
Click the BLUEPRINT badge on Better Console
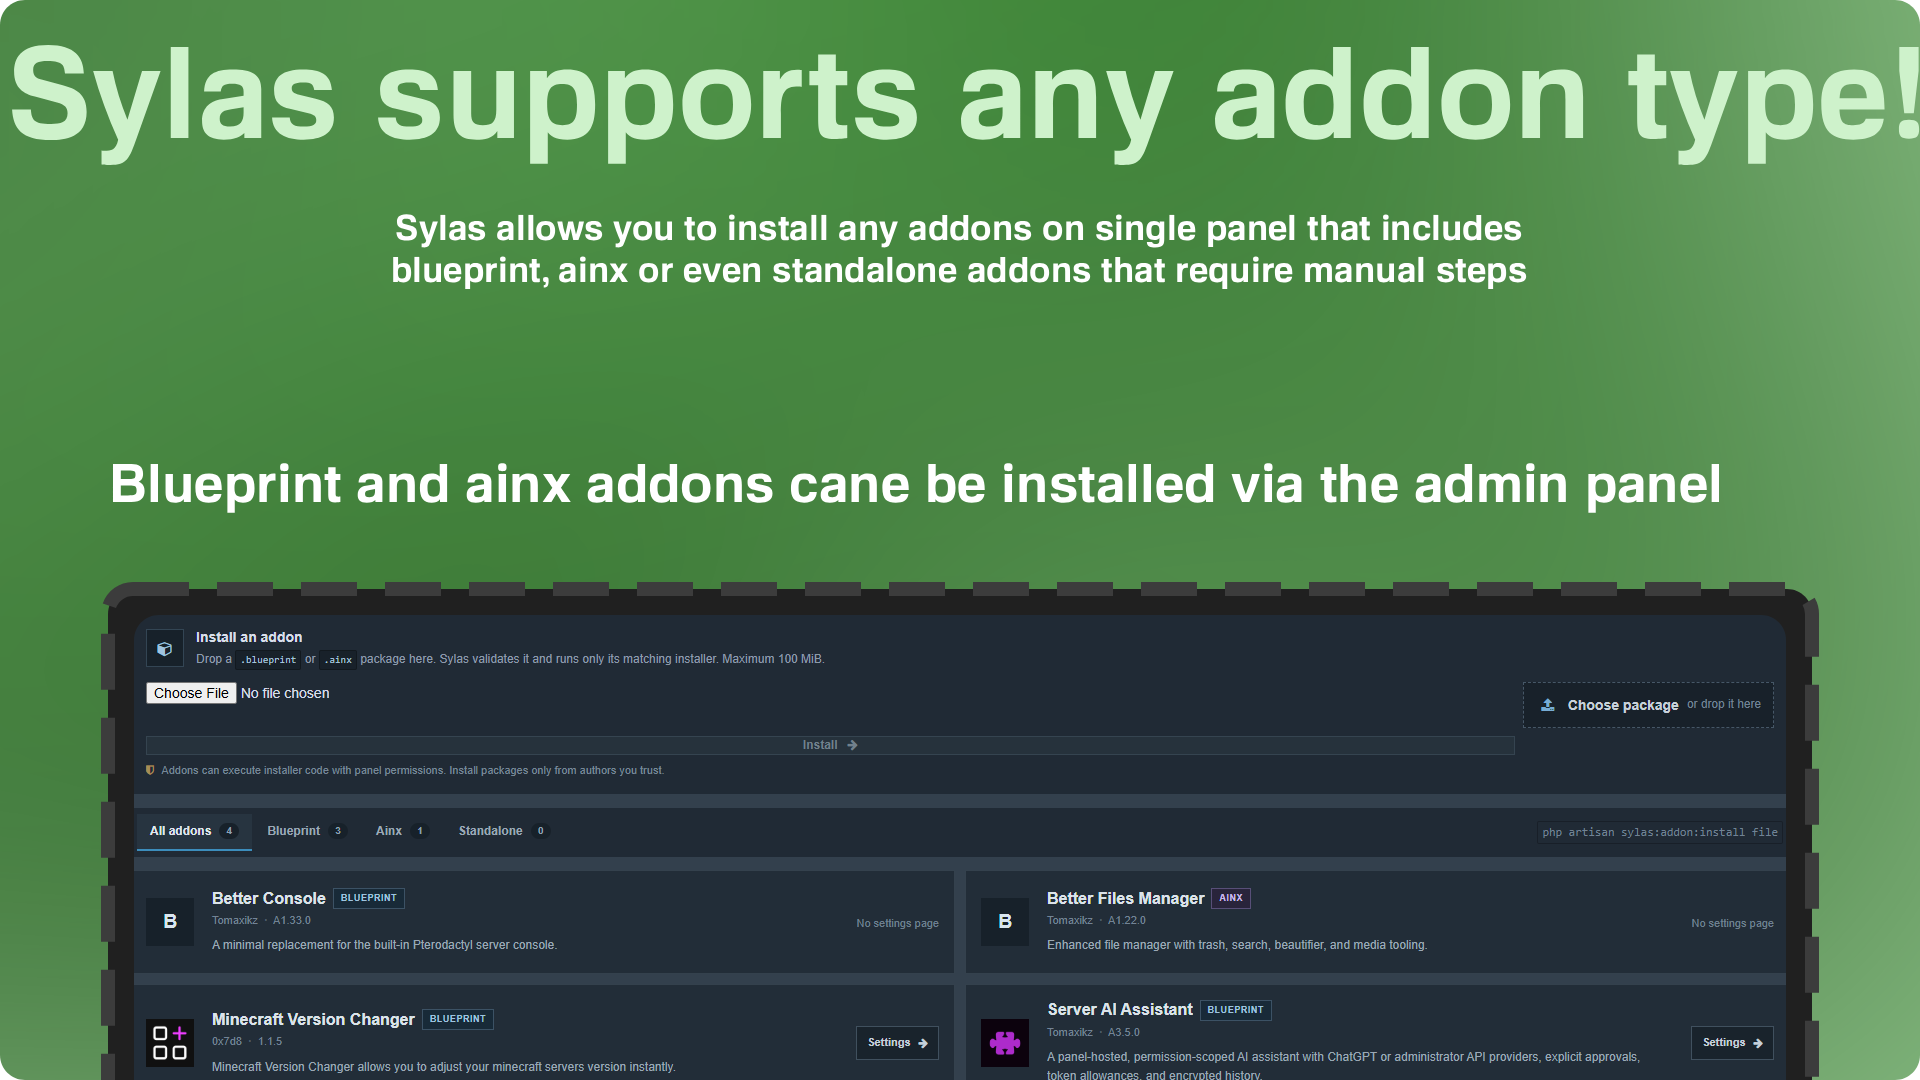[x=369, y=898]
